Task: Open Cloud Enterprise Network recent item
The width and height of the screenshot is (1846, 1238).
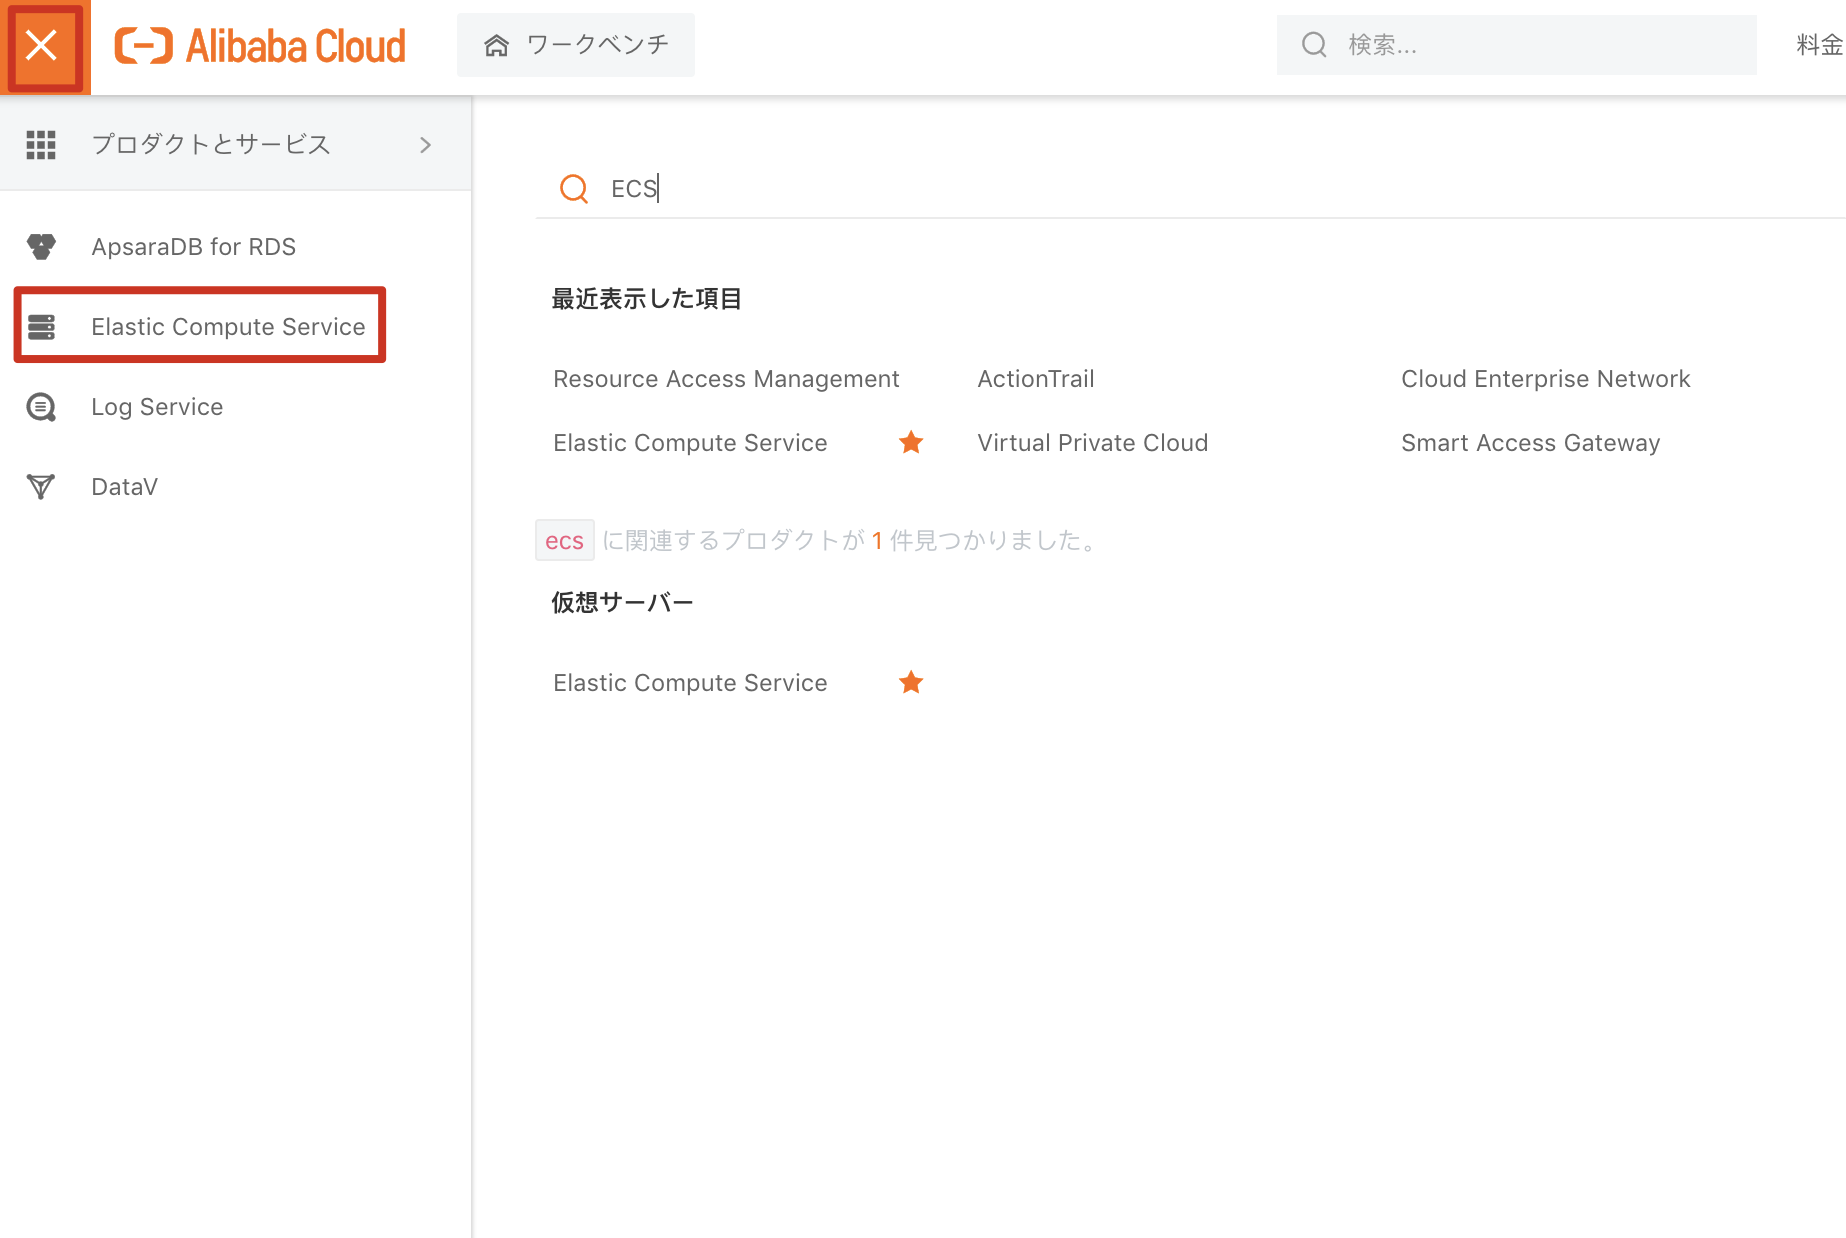Action: (x=1545, y=379)
